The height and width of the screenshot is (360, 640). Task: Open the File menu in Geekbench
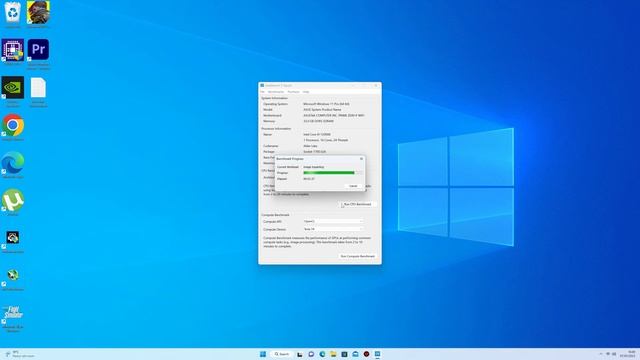(x=262, y=92)
